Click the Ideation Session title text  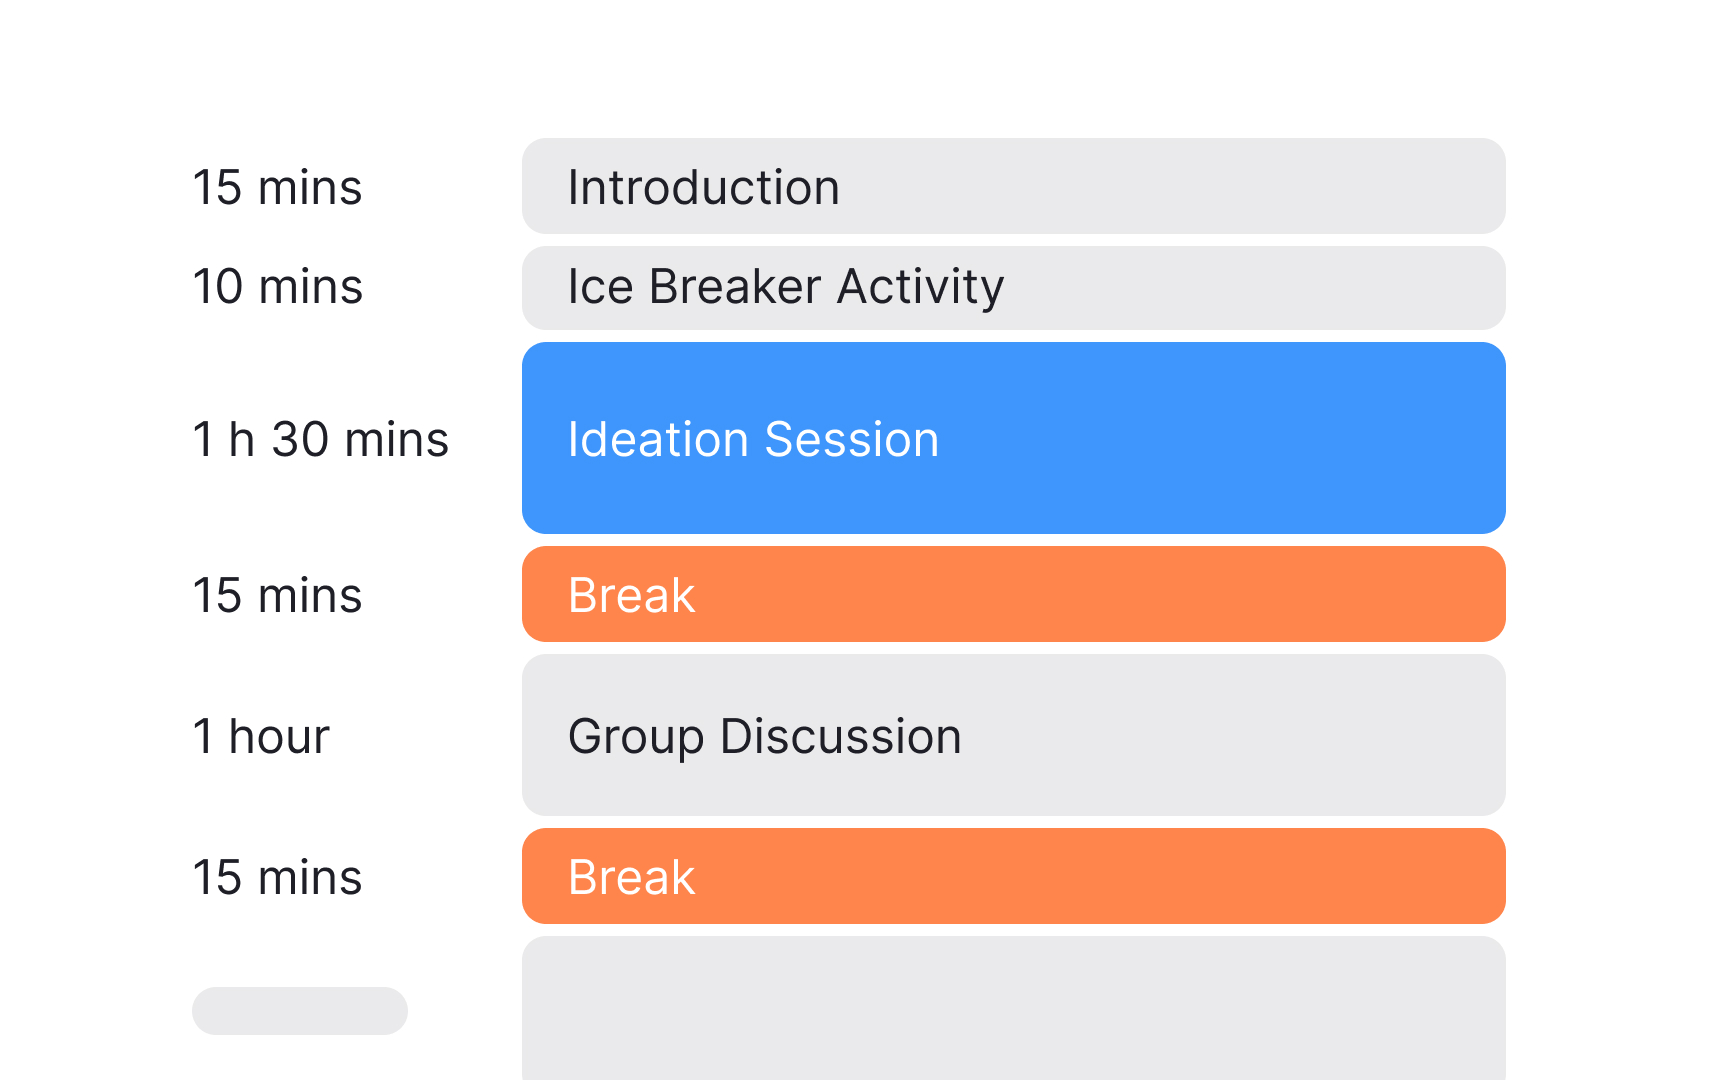pos(753,437)
